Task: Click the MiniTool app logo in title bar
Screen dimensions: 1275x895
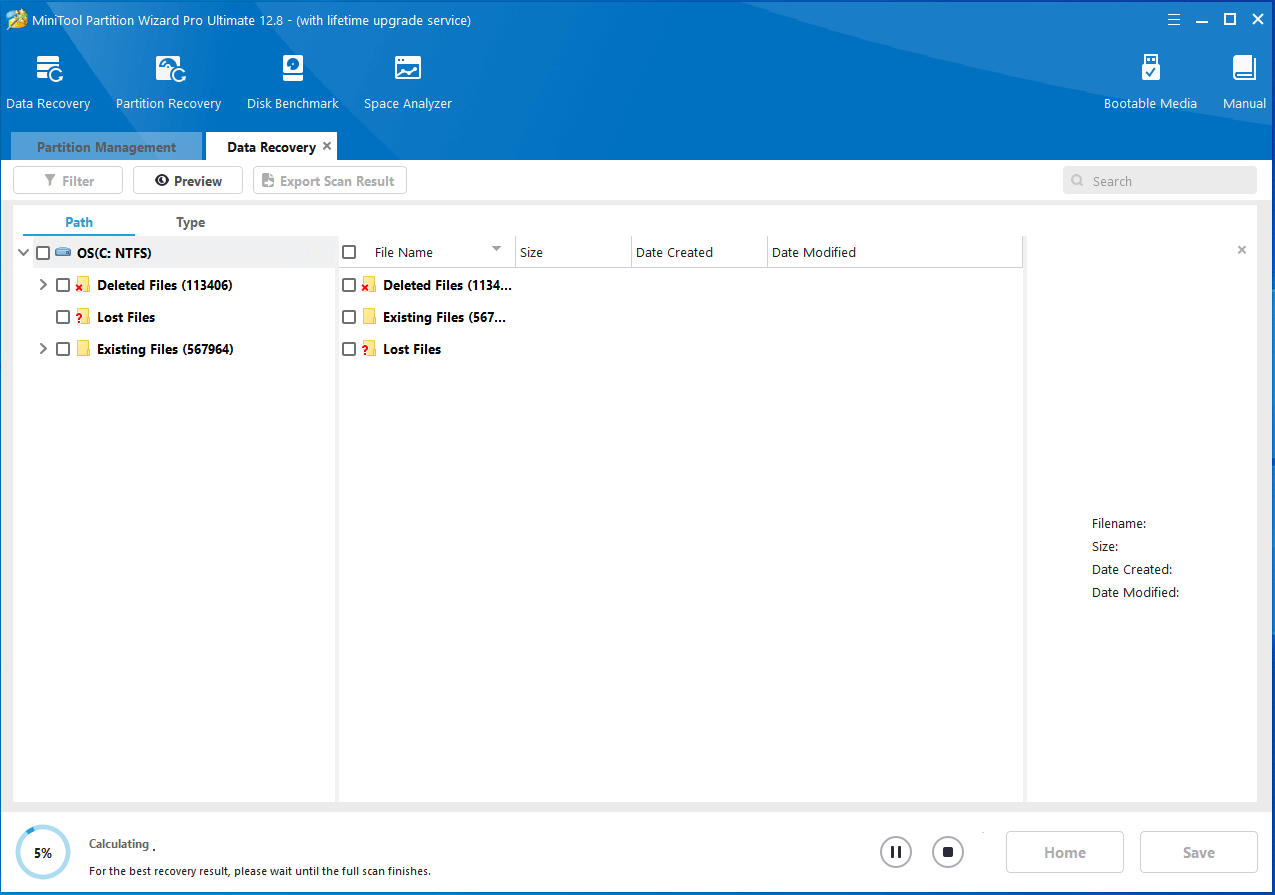Action: pyautogui.click(x=17, y=19)
